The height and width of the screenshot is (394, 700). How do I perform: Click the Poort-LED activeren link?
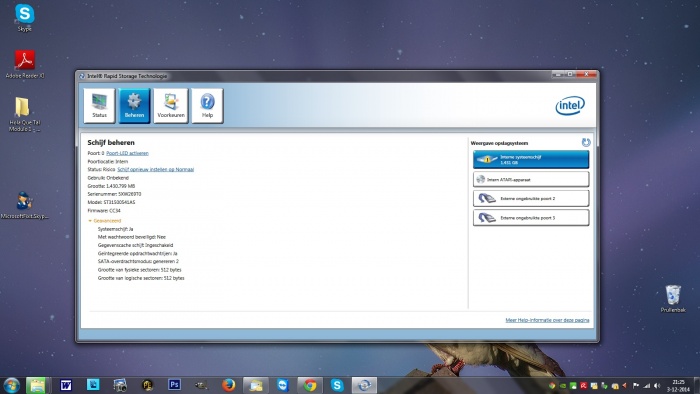click(127, 153)
